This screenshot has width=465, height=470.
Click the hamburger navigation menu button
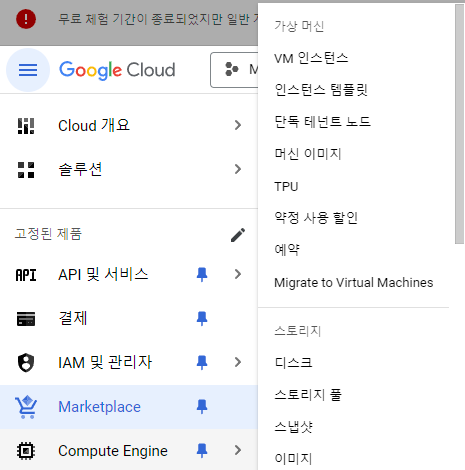pyautogui.click(x=28, y=70)
